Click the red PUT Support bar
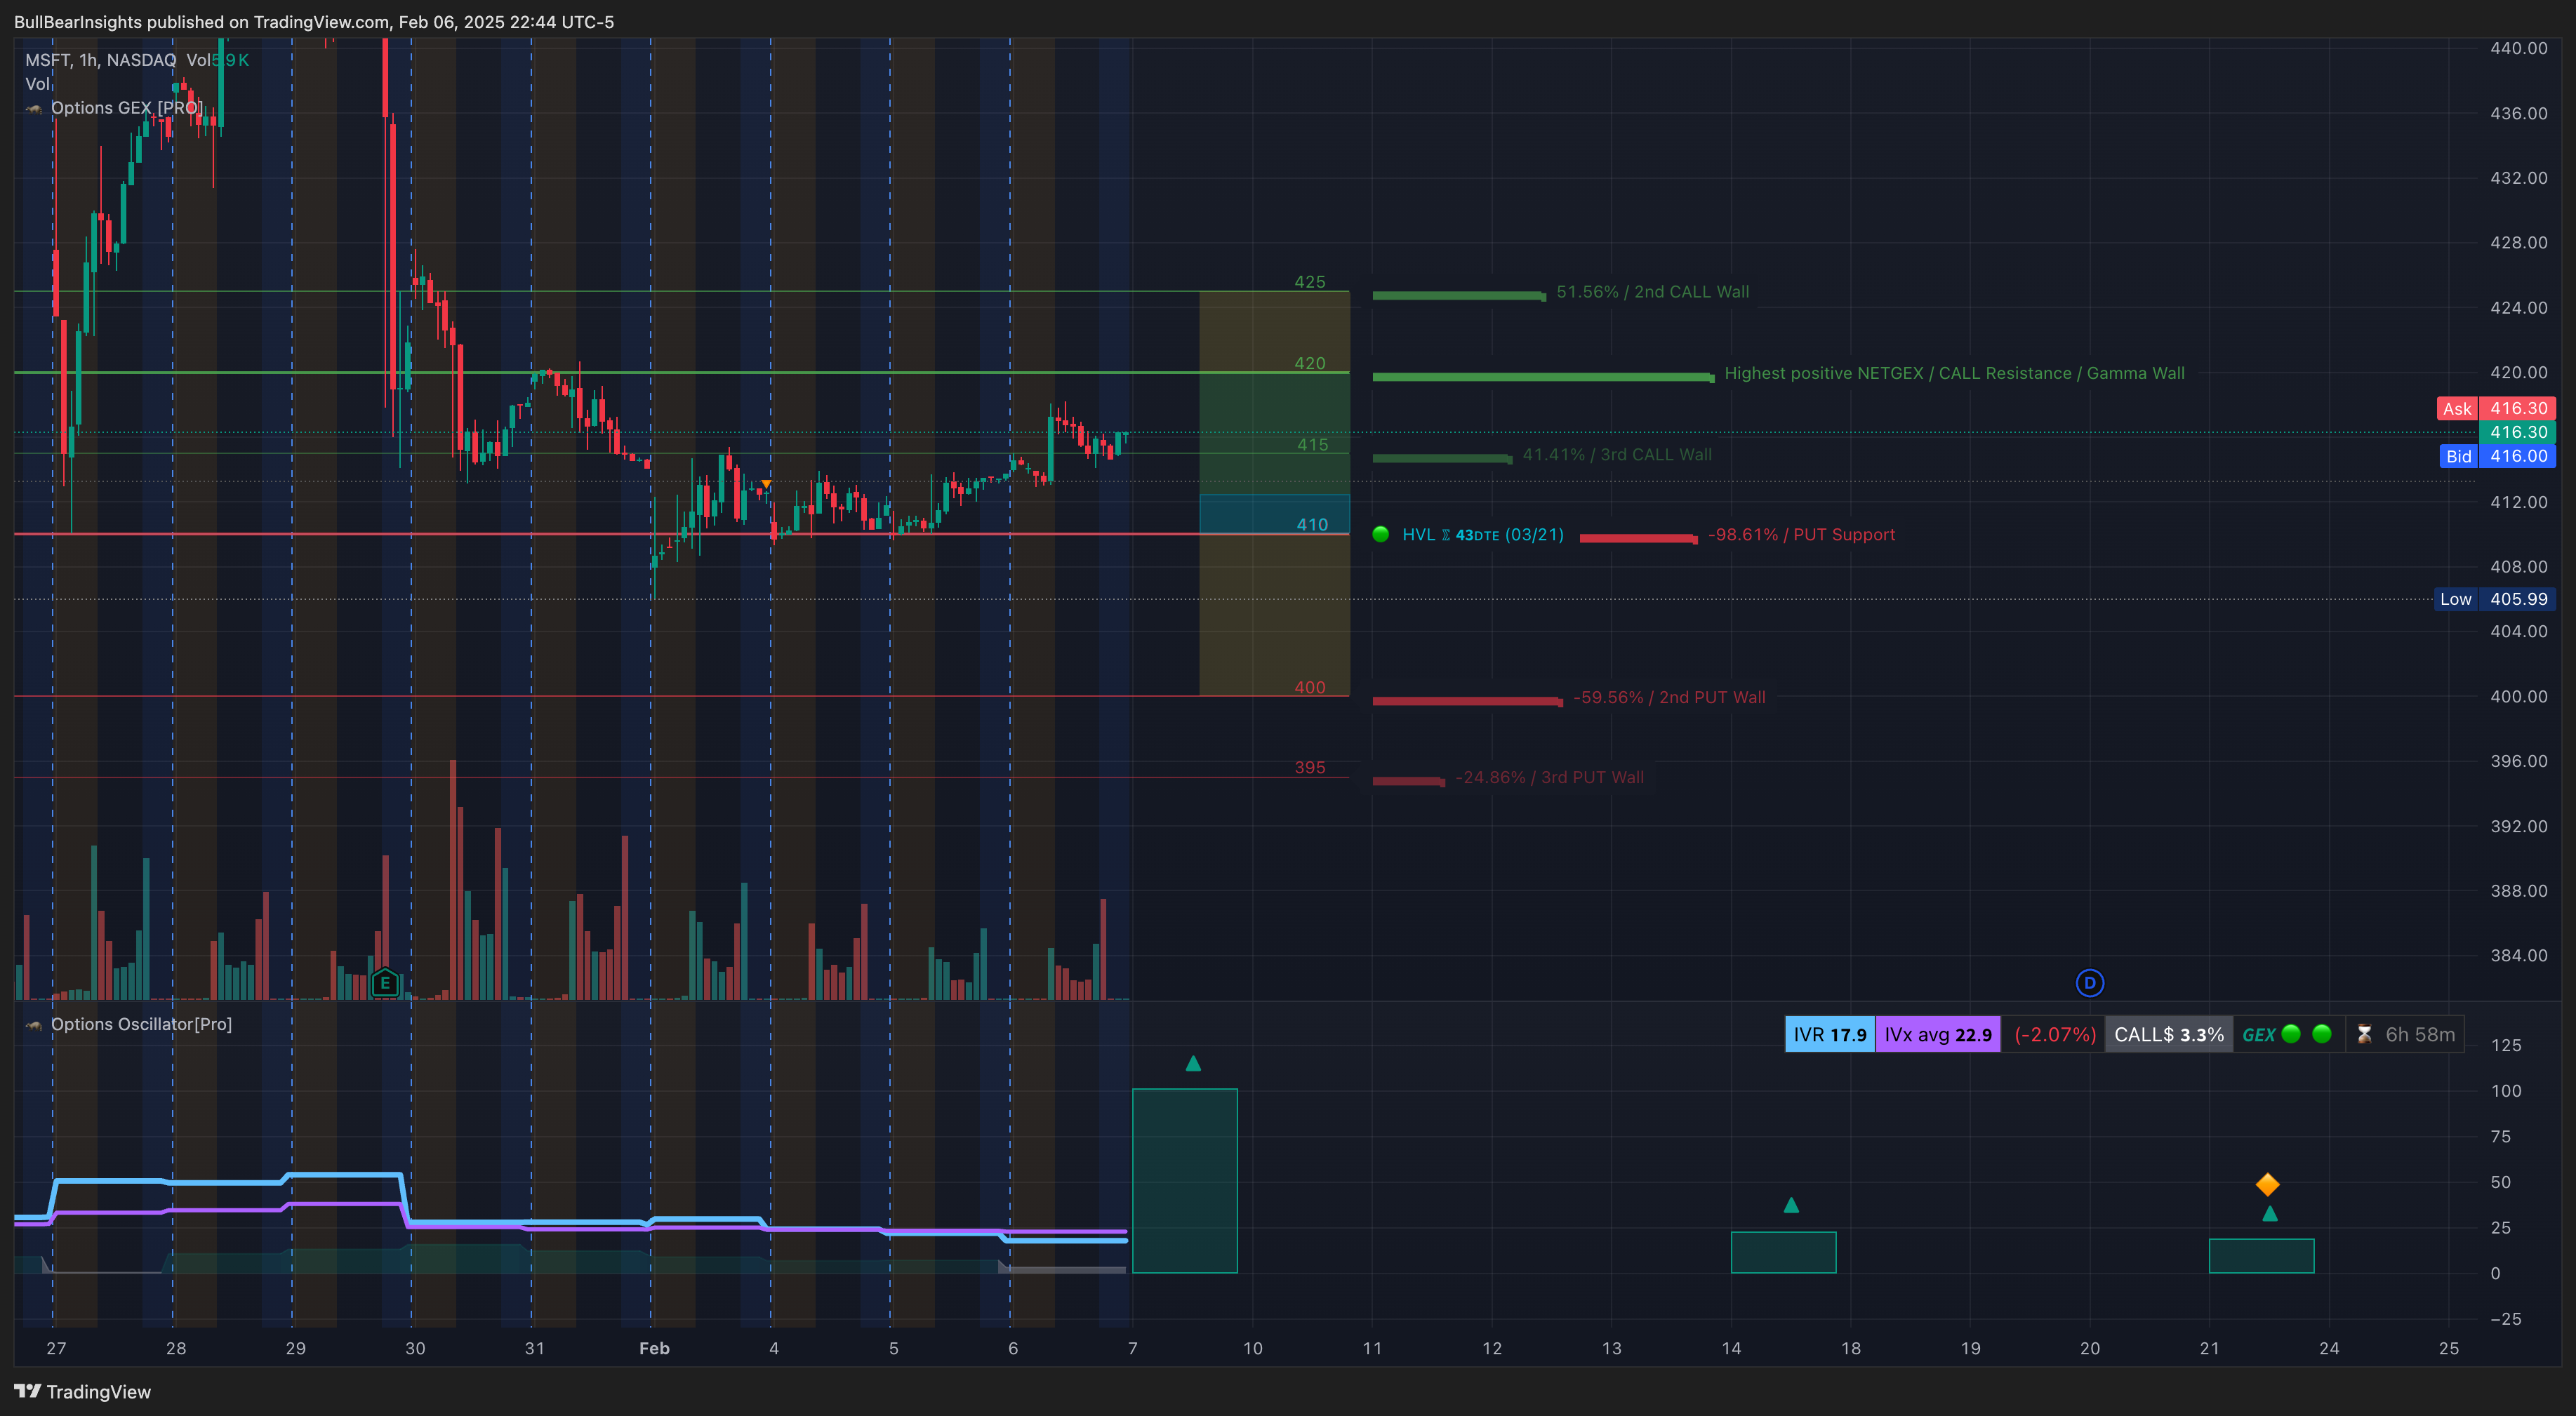 point(1638,538)
